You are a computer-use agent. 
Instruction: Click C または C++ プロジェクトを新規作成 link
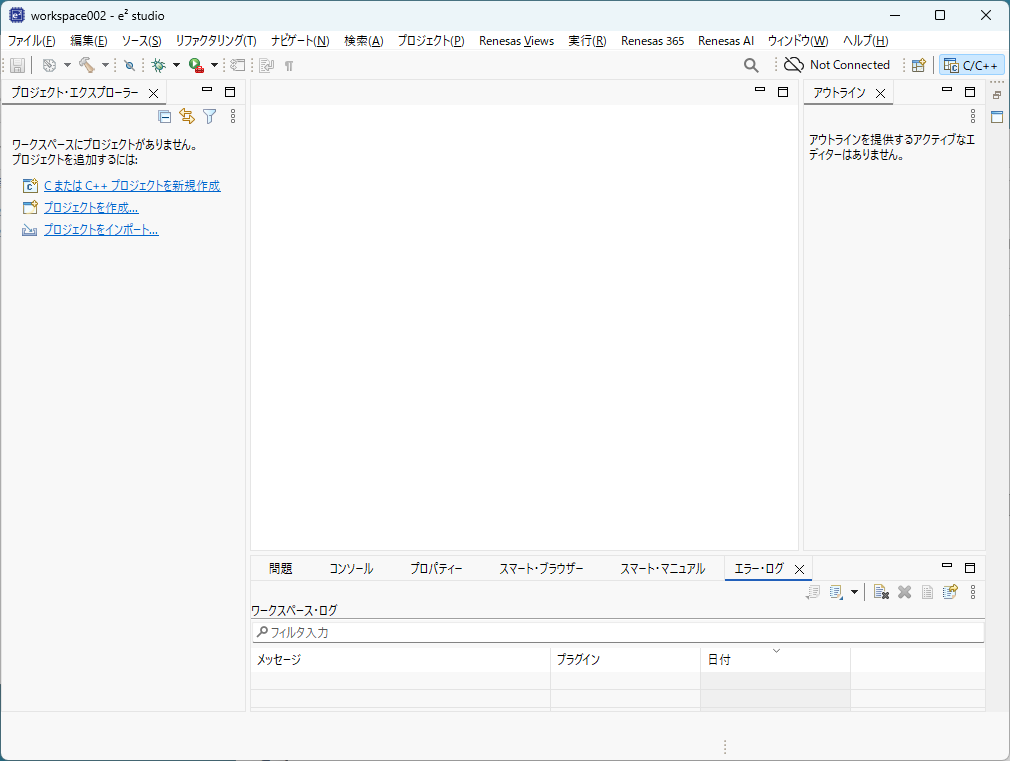click(132, 186)
